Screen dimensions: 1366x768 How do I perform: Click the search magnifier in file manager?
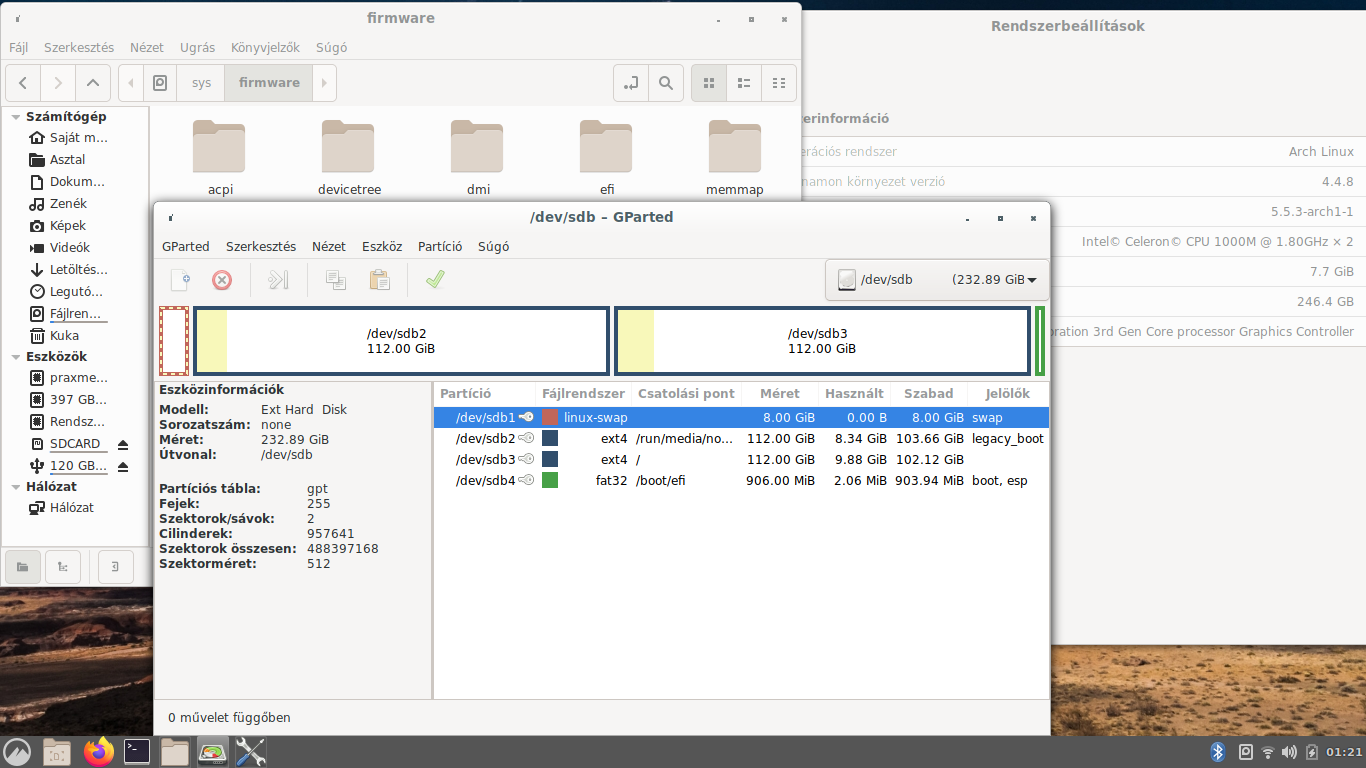coord(665,83)
